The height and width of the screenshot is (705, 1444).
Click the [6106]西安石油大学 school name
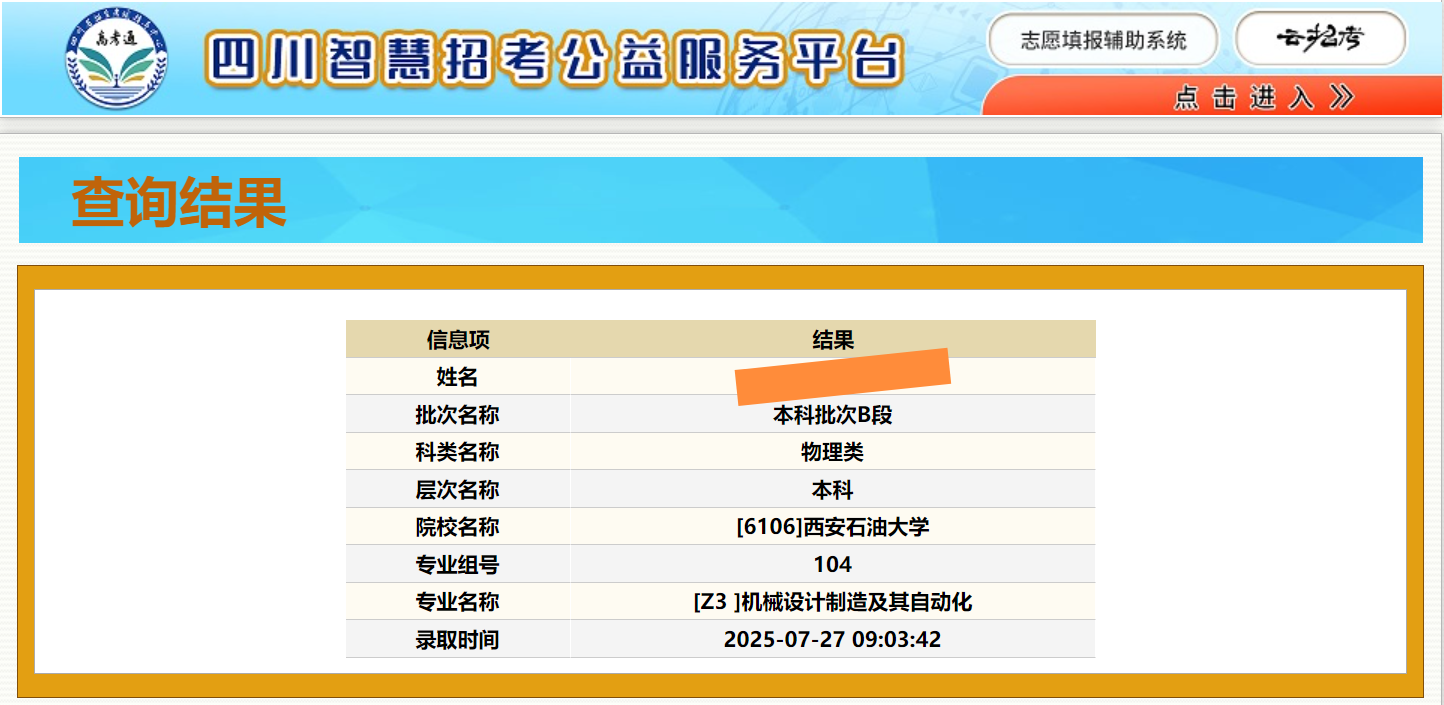tap(833, 527)
